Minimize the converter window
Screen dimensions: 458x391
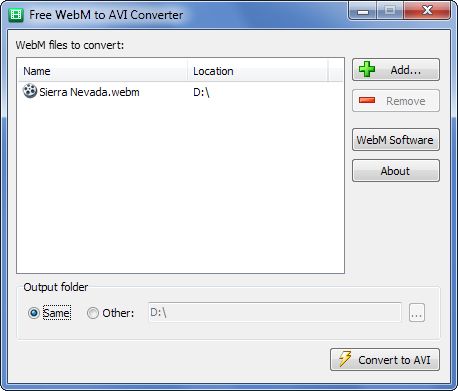pos(363,11)
